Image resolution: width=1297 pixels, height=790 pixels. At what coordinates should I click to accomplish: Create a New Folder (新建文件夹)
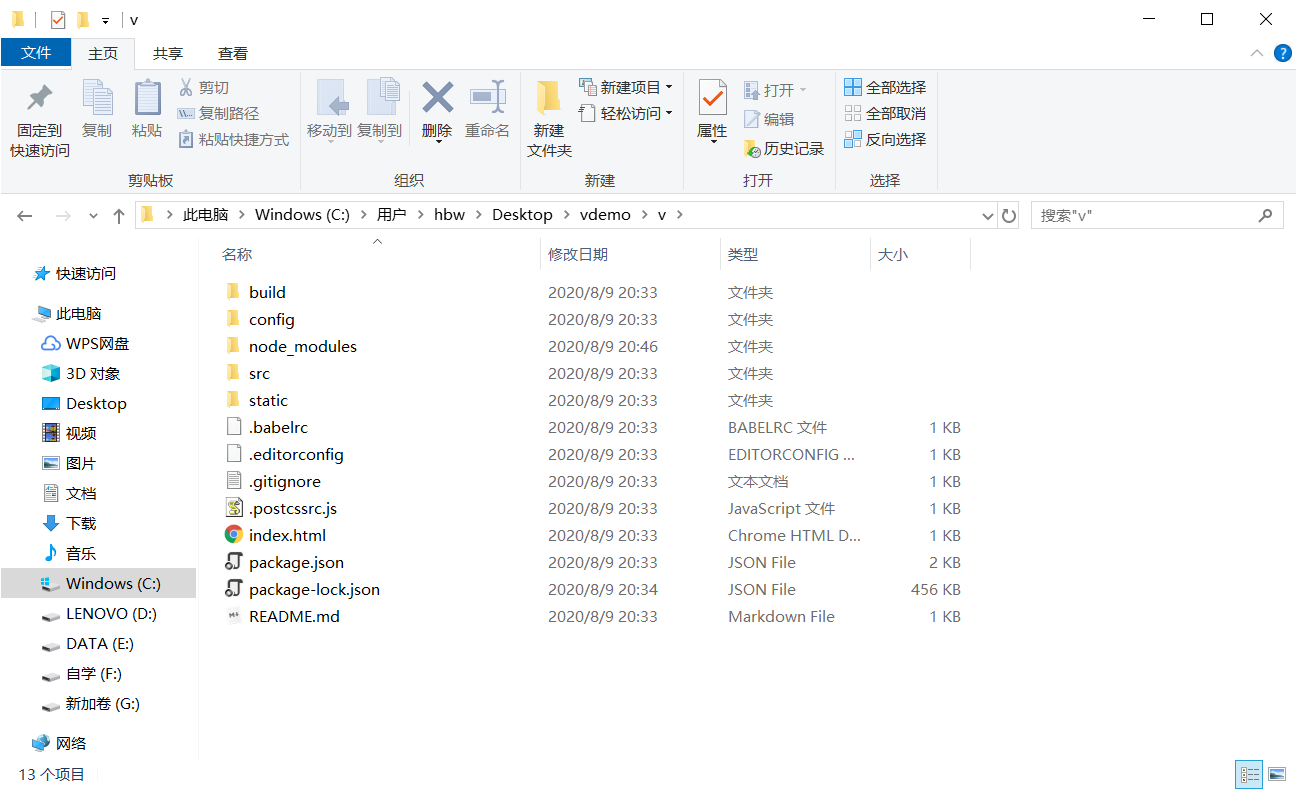coord(549,118)
